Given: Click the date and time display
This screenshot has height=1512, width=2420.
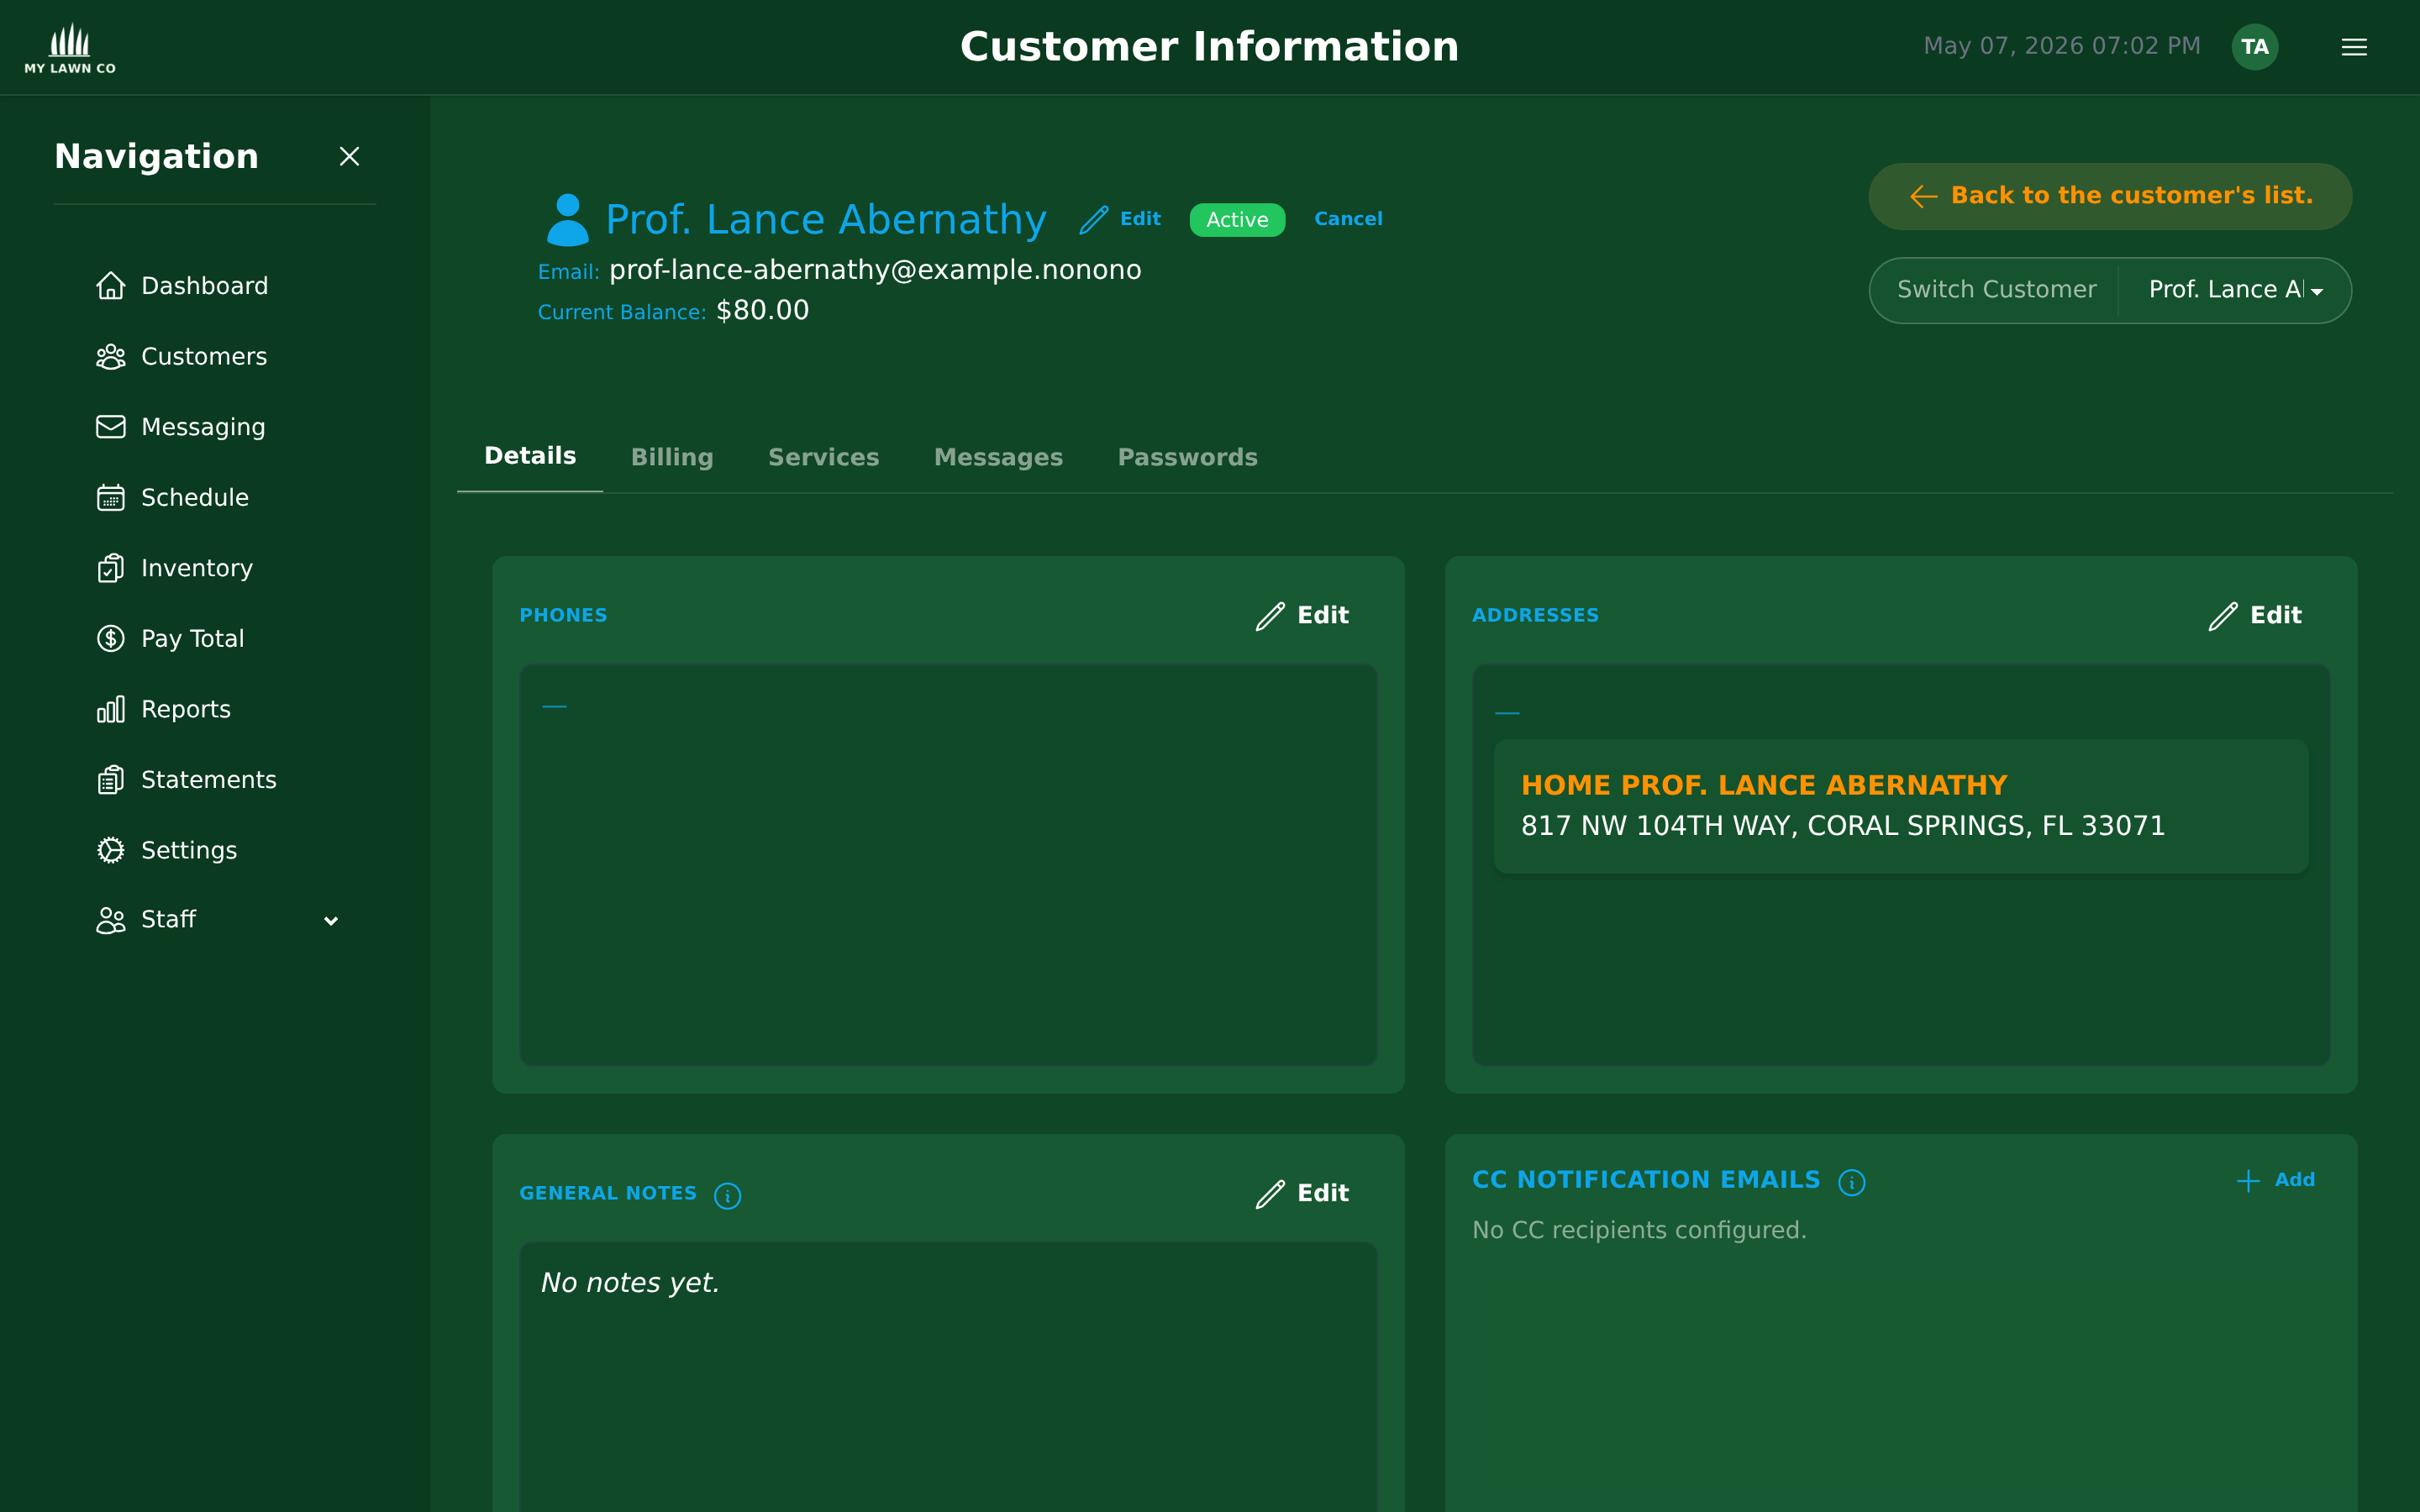Looking at the screenshot, I should pyautogui.click(x=2062, y=47).
